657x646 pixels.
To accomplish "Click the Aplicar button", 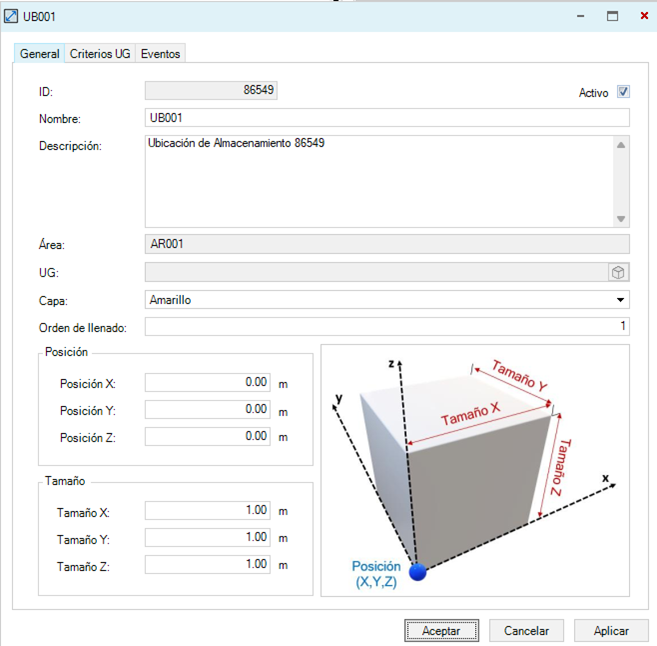I will [x=611, y=631].
